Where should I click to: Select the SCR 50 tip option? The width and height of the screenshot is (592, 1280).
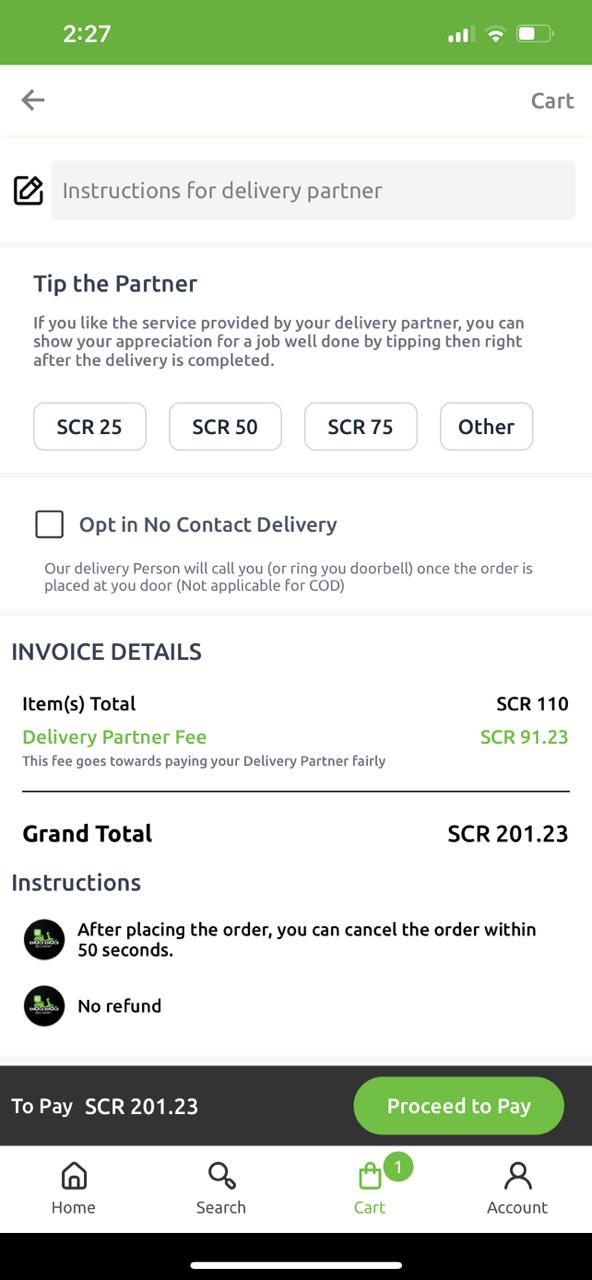225,427
